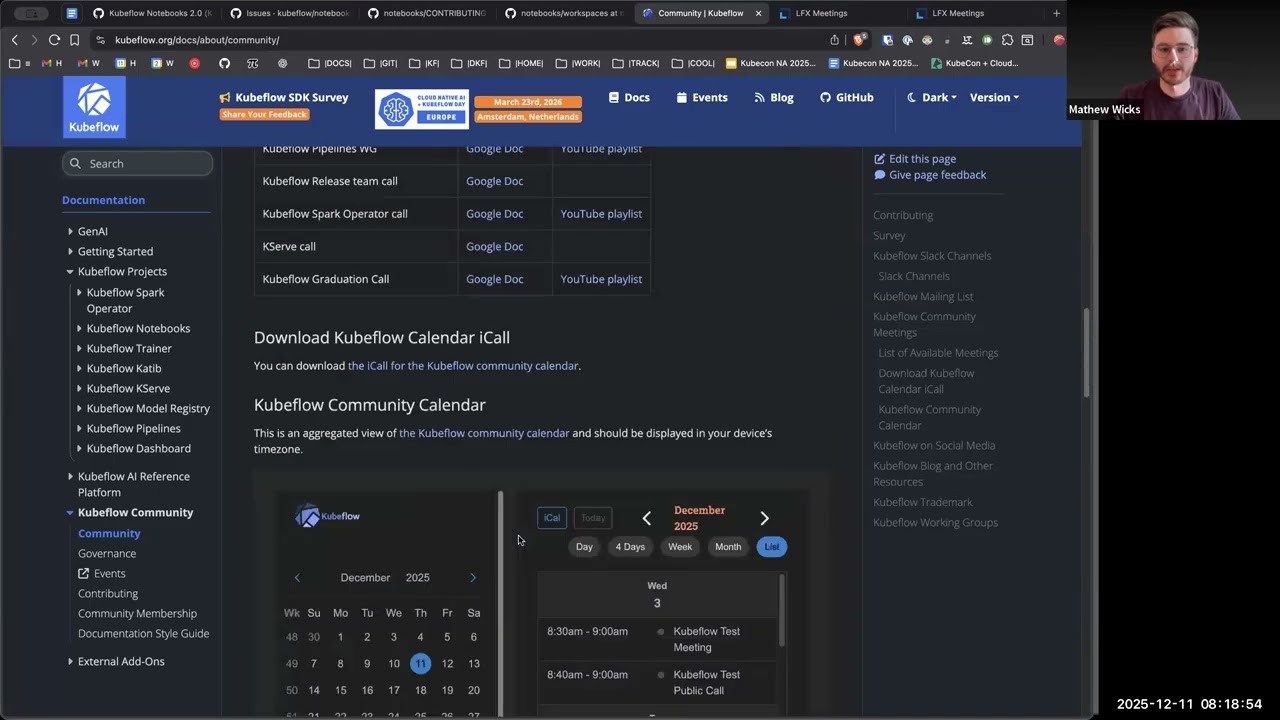Image resolution: width=1280 pixels, height=720 pixels.
Task: Click the share icon in address bar
Action: [x=834, y=40]
